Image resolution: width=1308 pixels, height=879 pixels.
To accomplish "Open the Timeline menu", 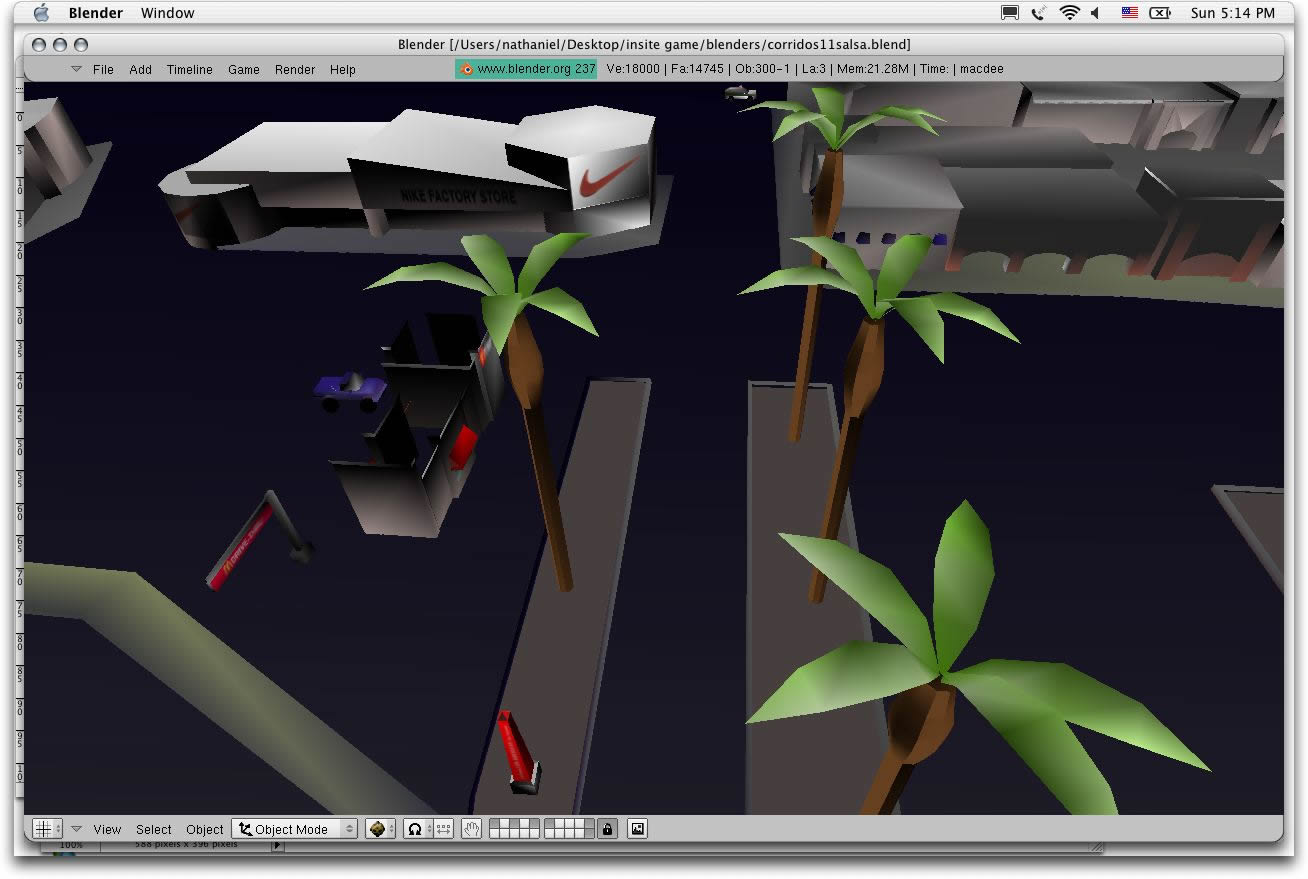I will click(189, 69).
